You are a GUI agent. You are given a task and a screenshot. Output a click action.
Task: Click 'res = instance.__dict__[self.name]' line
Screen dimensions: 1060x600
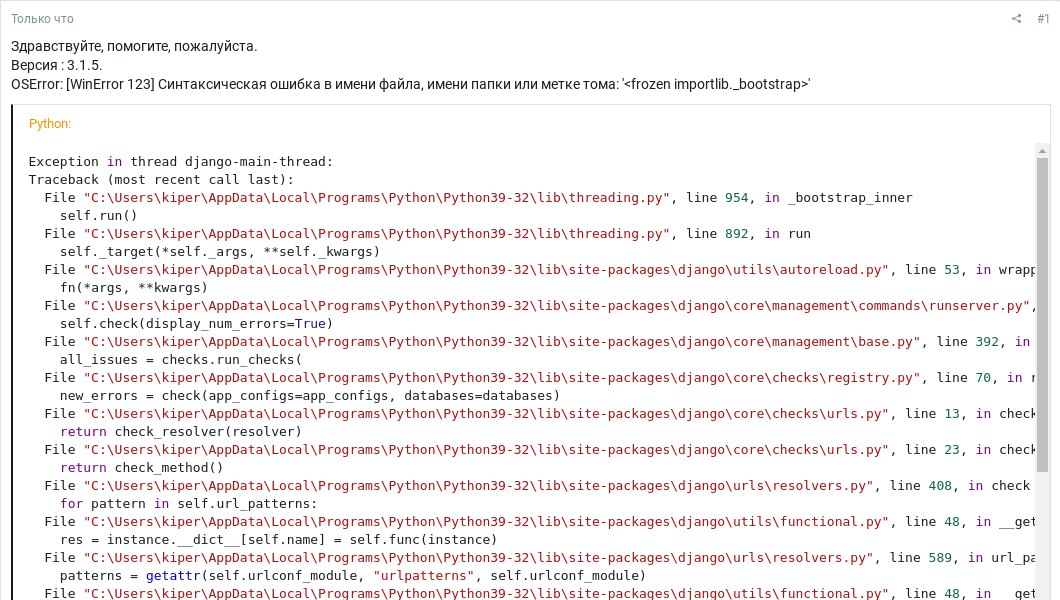pyautogui.click(x=279, y=540)
